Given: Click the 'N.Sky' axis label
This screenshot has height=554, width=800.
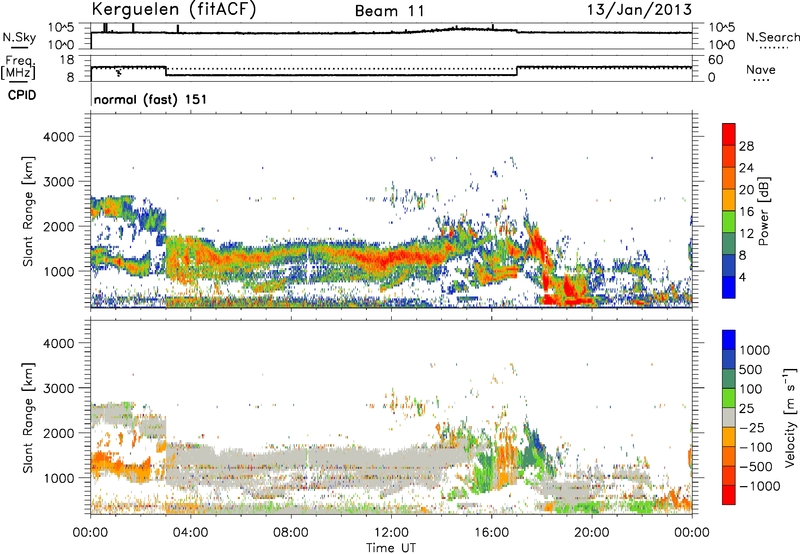Looking at the screenshot, I should (19, 37).
